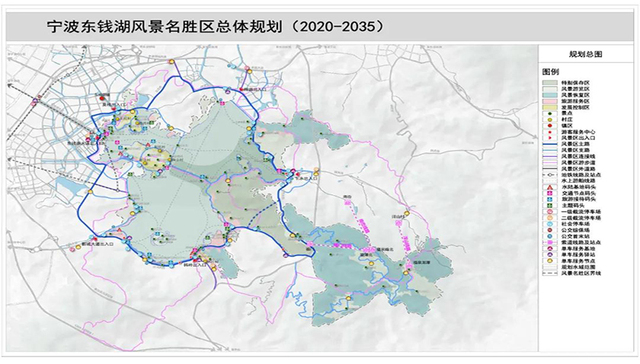
Task: Click the 一级截流停车场 pink circle legend icon
Action: pyautogui.click(x=550, y=212)
